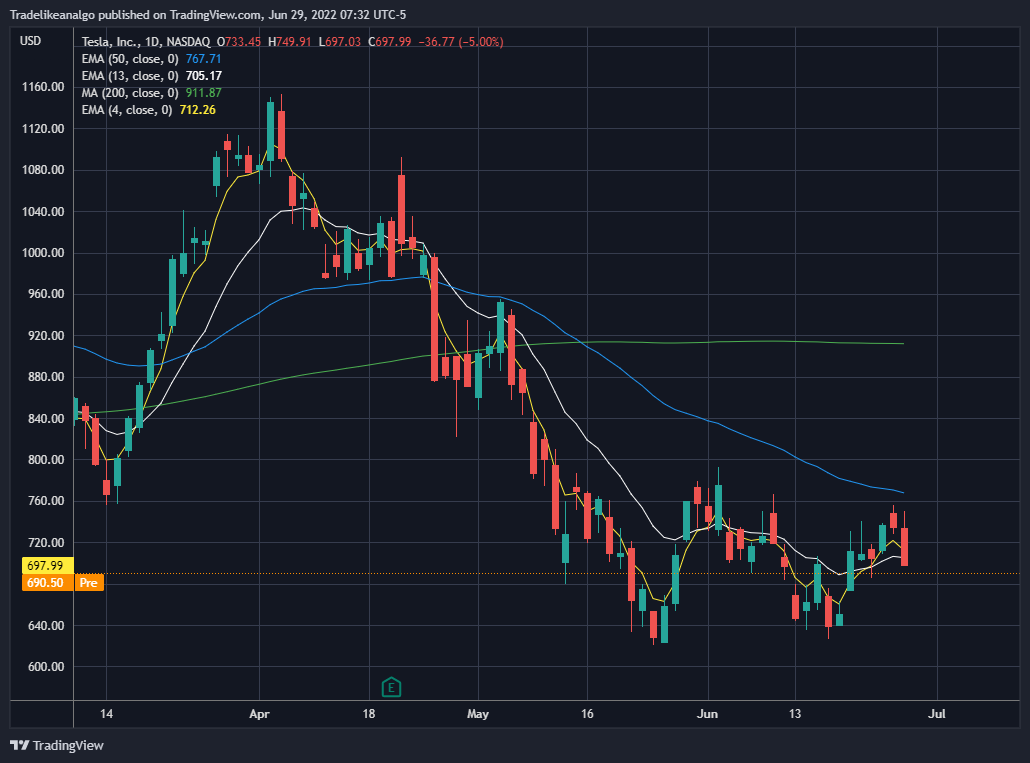Click the 1040.00 price axis label
The height and width of the screenshot is (763, 1030).
(x=43, y=211)
